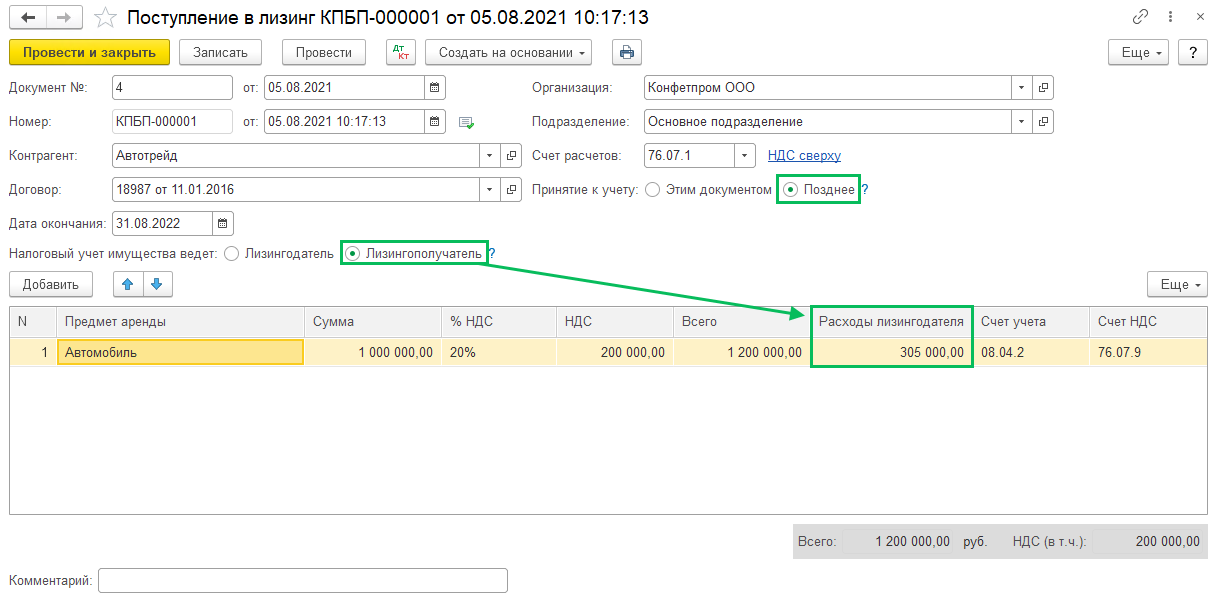Add document to favorites with the star
The image size is (1219, 598).
click(x=105, y=17)
